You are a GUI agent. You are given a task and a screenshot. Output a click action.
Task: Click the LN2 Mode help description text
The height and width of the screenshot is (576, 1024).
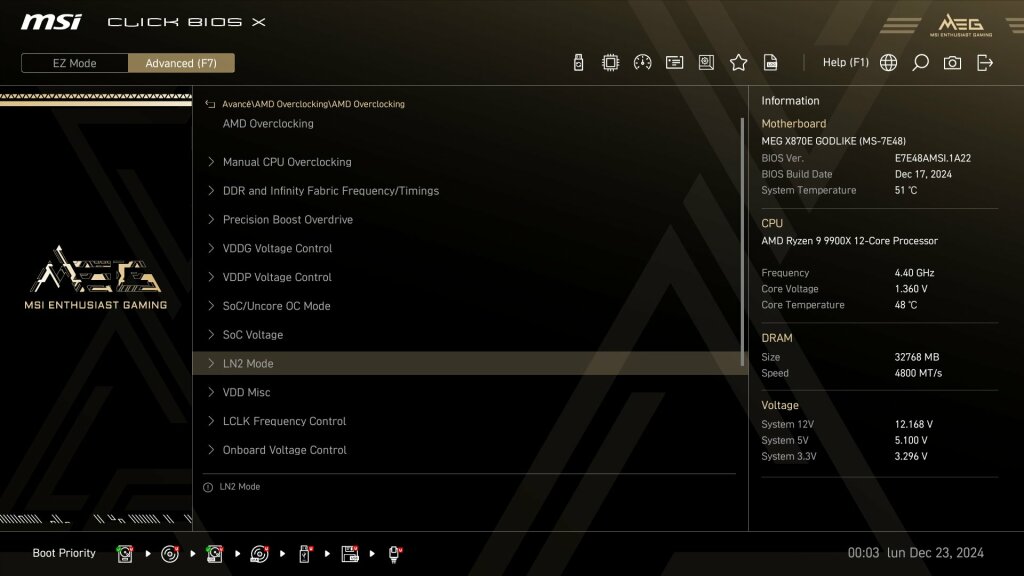(x=240, y=487)
